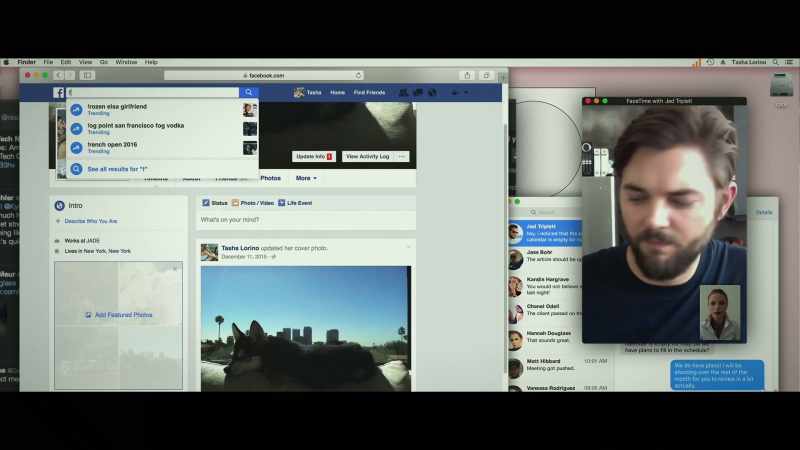Select Hannah Douglass conversation in Messages
The image size is (800, 450).
click(x=545, y=340)
